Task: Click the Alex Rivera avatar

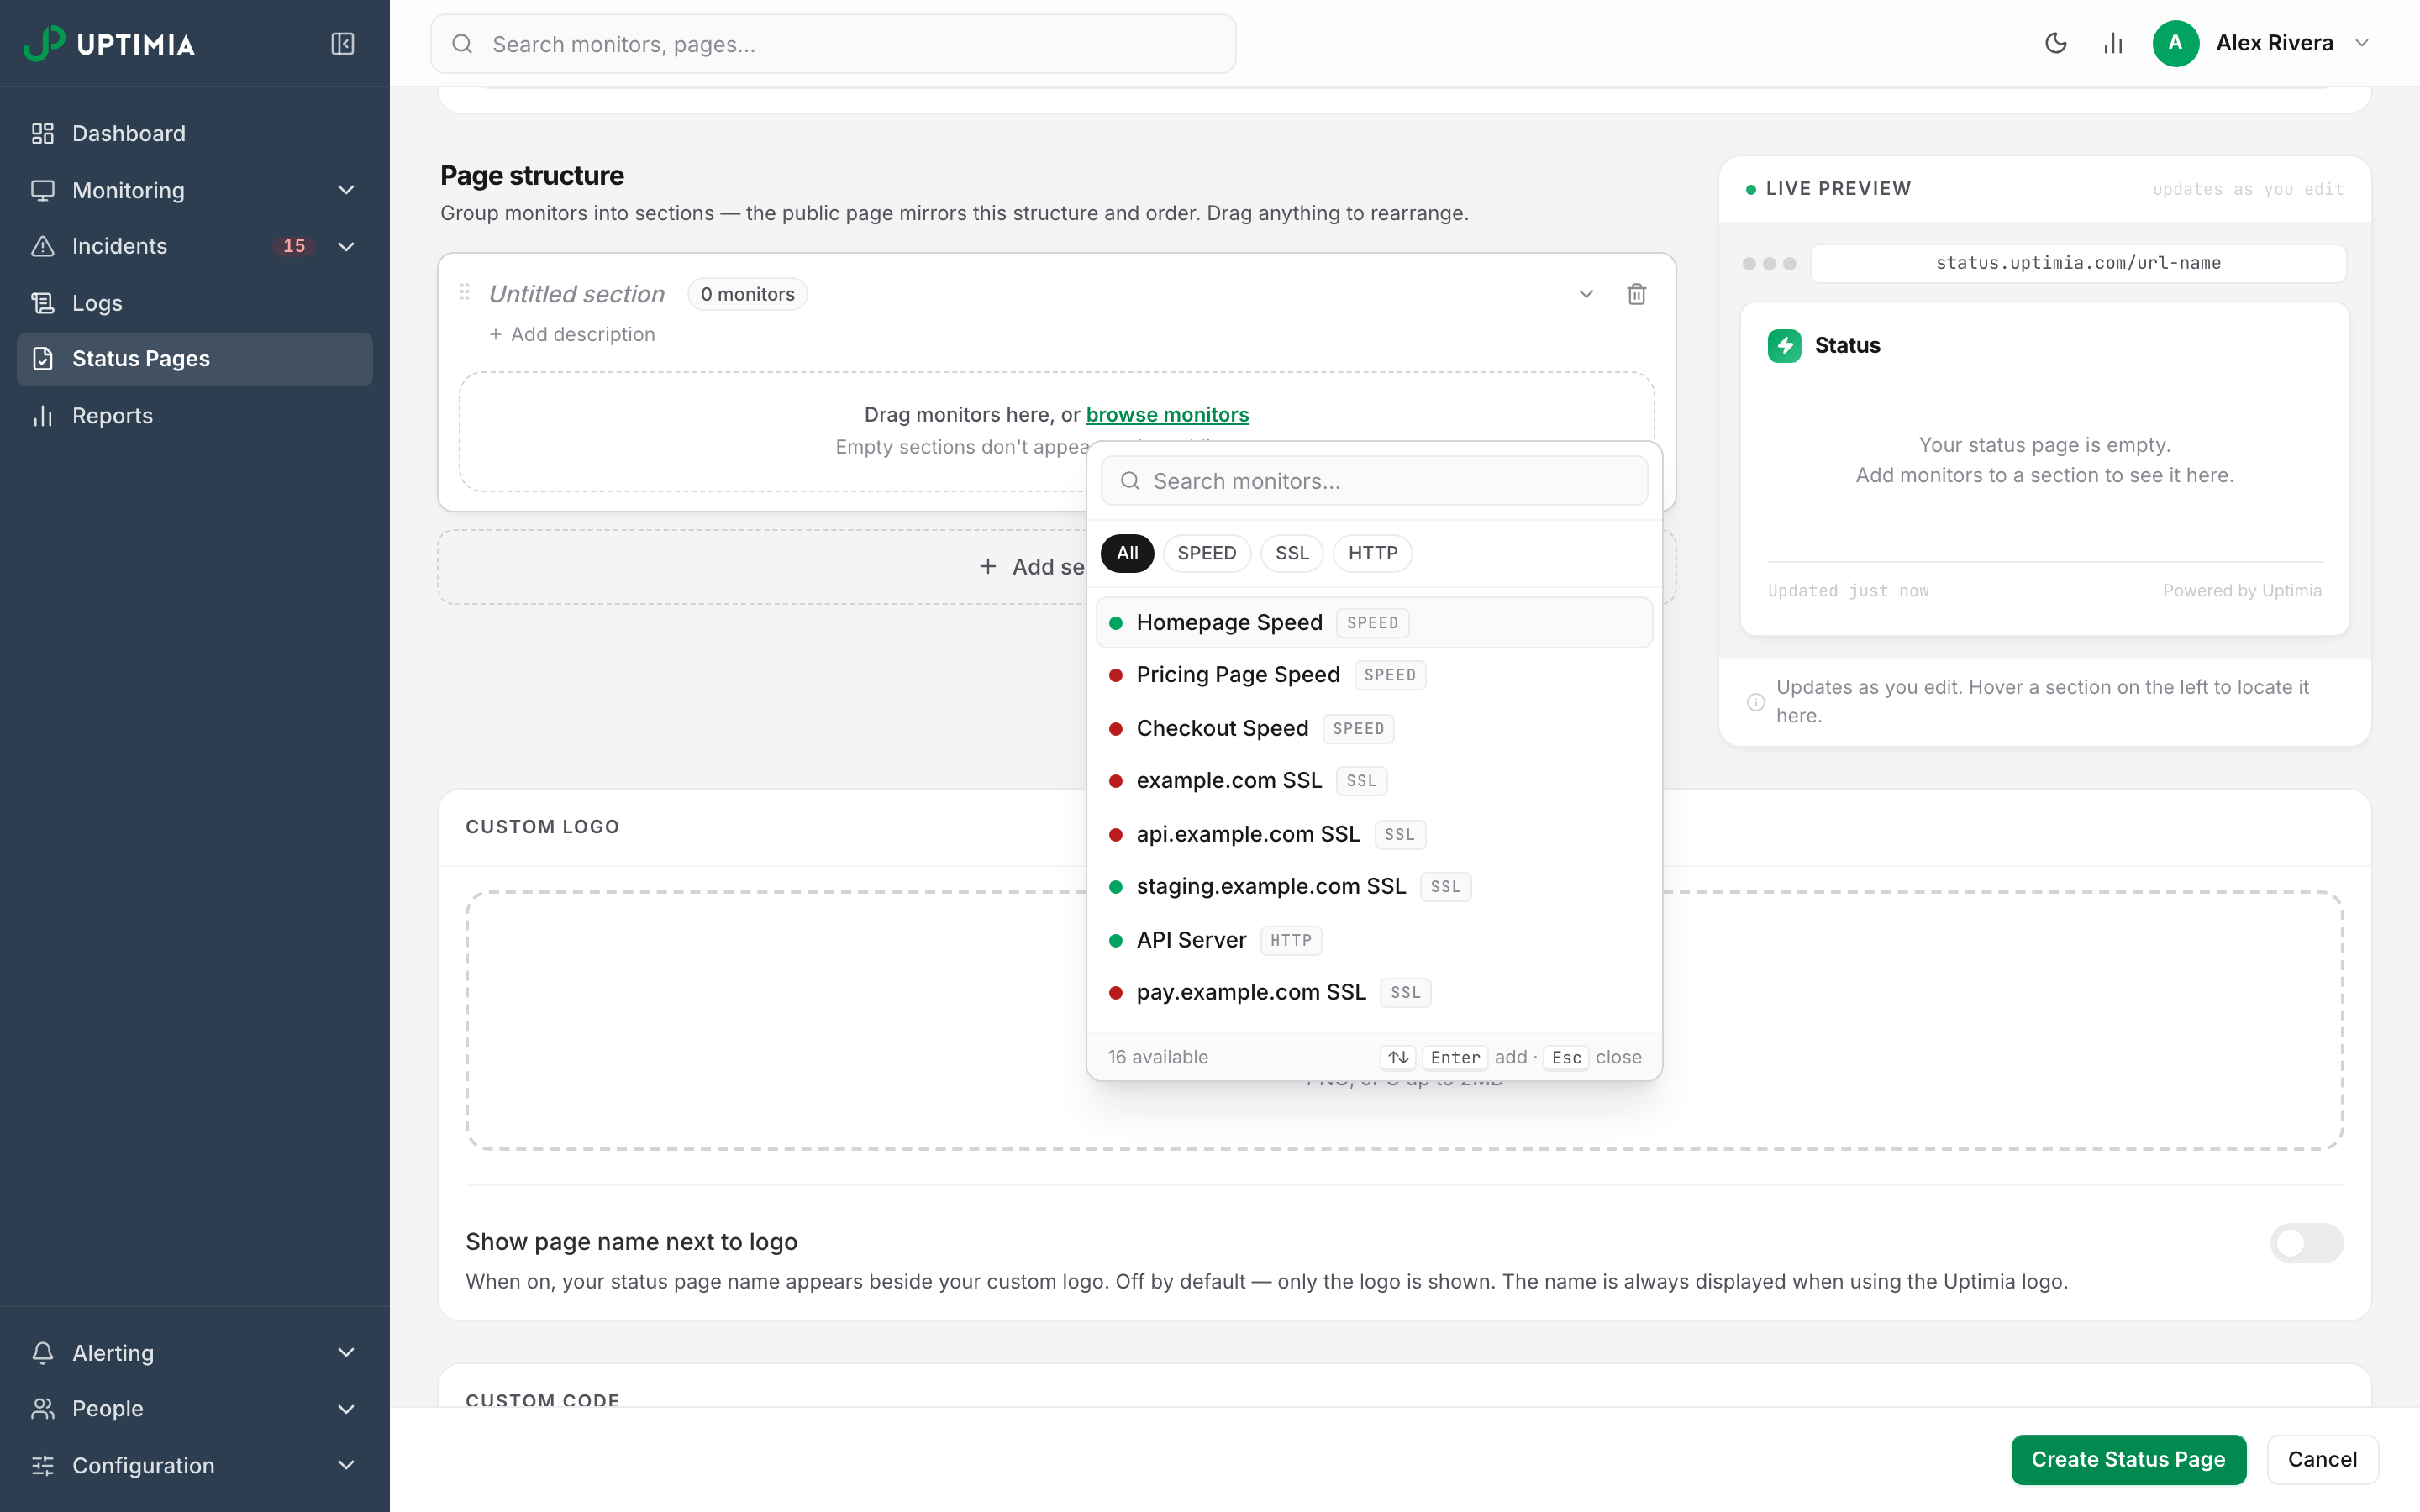Action: coord(2175,43)
